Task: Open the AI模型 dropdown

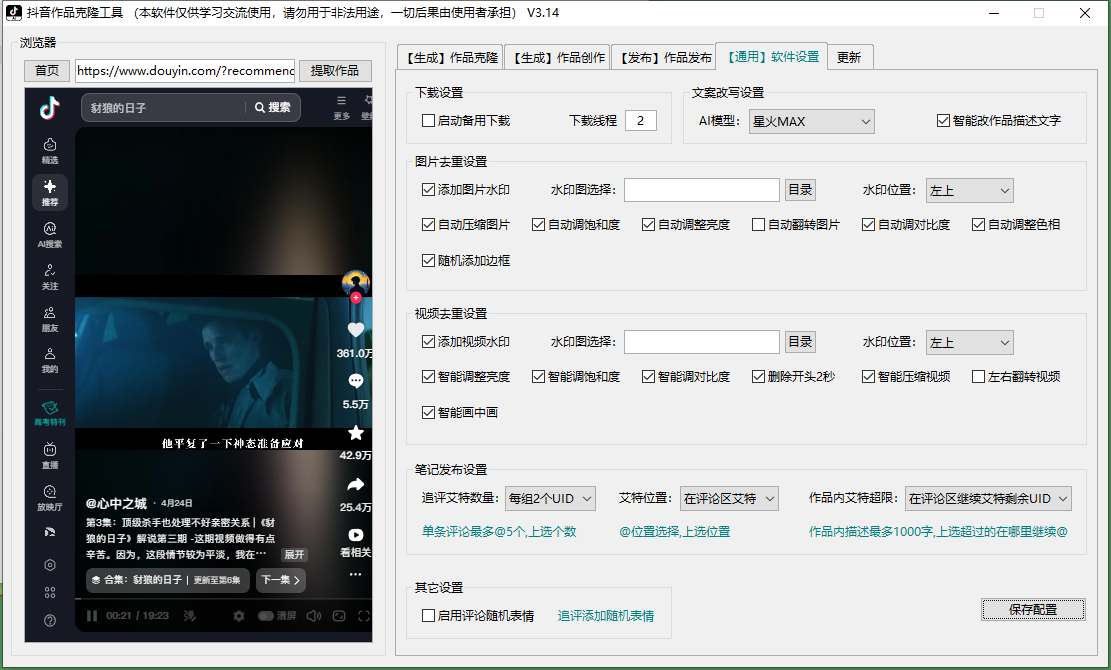Action: pyautogui.click(x=811, y=121)
